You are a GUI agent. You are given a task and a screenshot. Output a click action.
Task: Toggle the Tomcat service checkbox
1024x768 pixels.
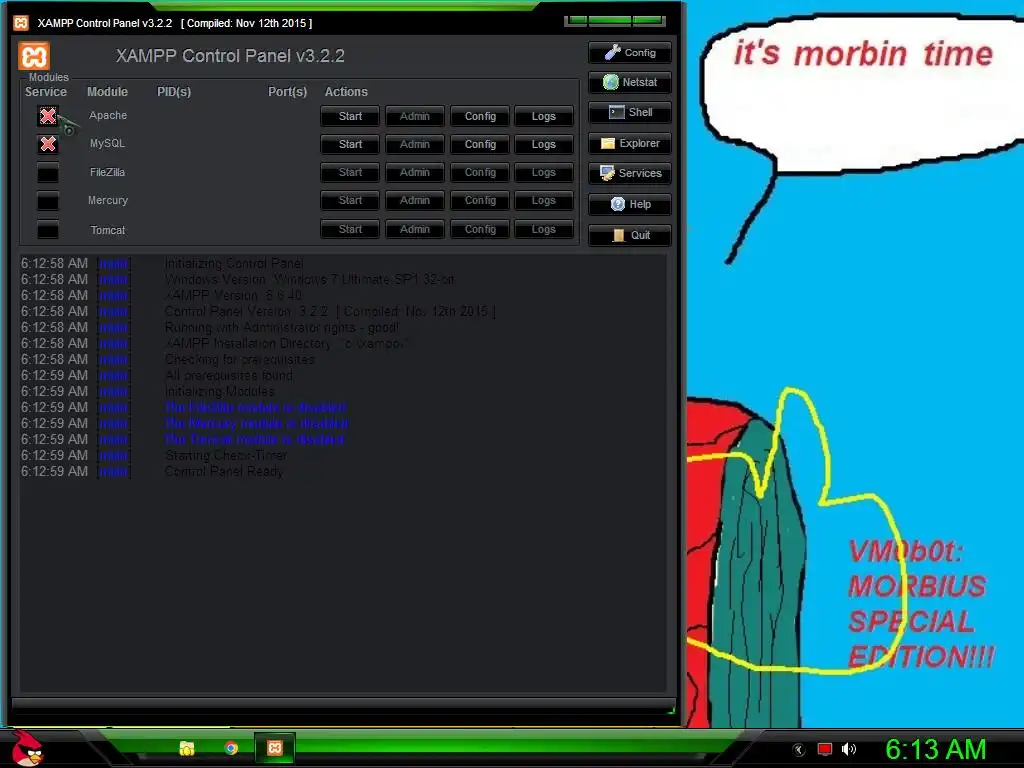pos(48,229)
